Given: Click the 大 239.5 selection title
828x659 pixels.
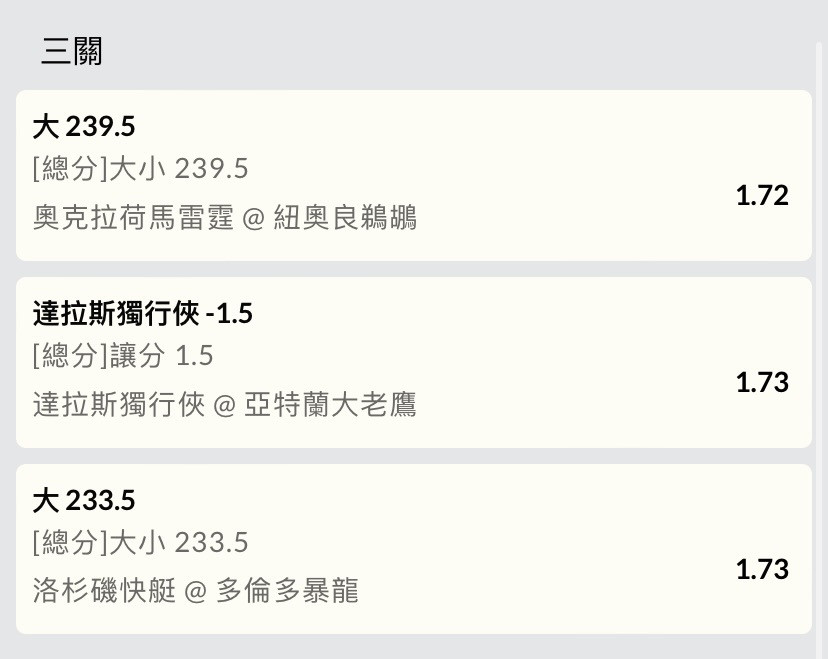Looking at the screenshot, I should pos(84,127).
